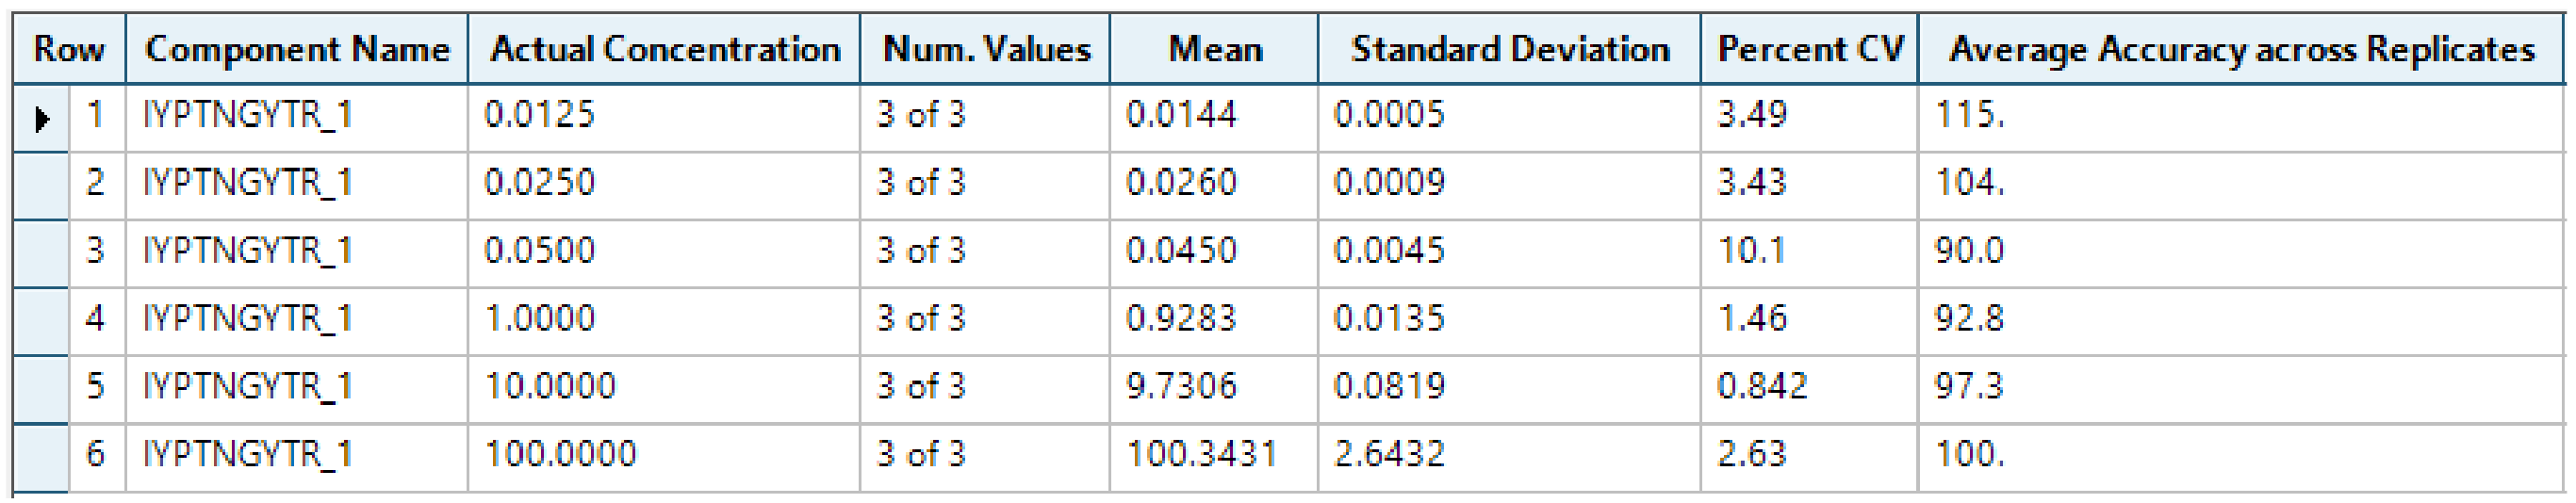This screenshot has width=2576, height=503.
Task: Click the Mean cell showing 100.3431
Action: [x=1214, y=457]
